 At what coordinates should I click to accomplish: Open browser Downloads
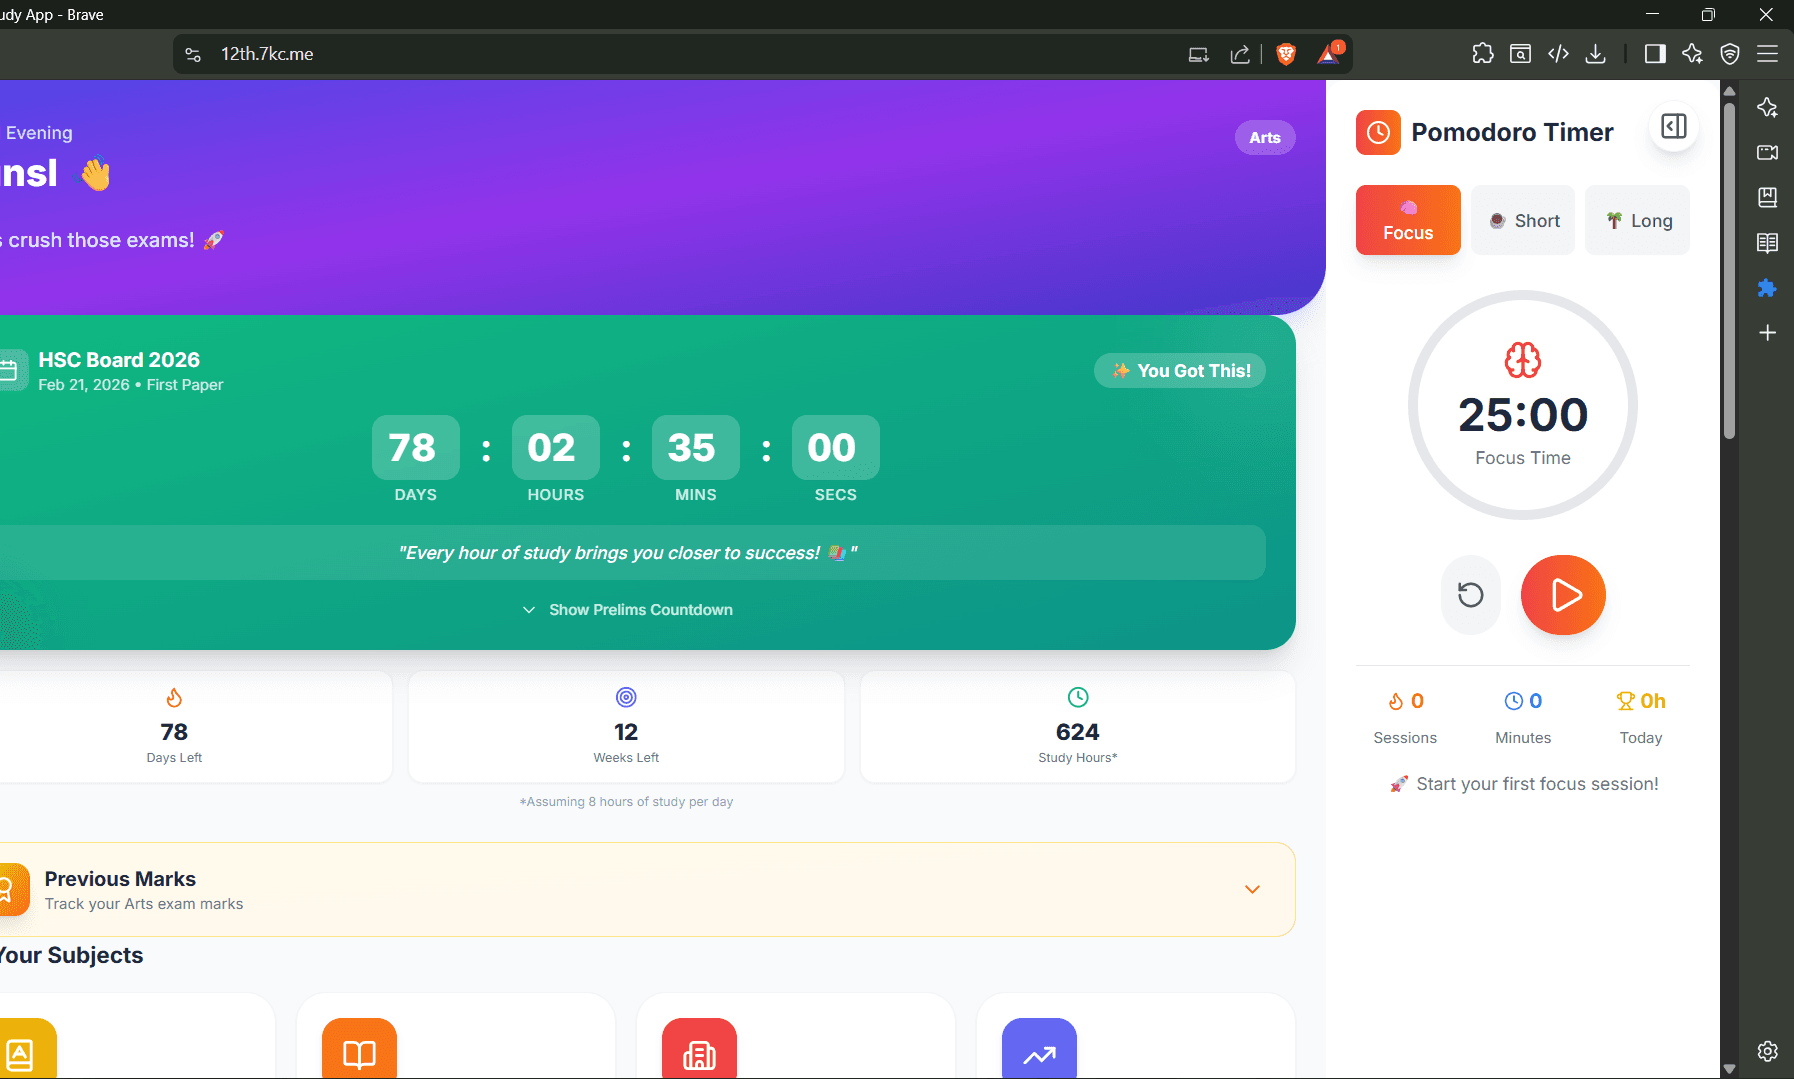(x=1596, y=54)
